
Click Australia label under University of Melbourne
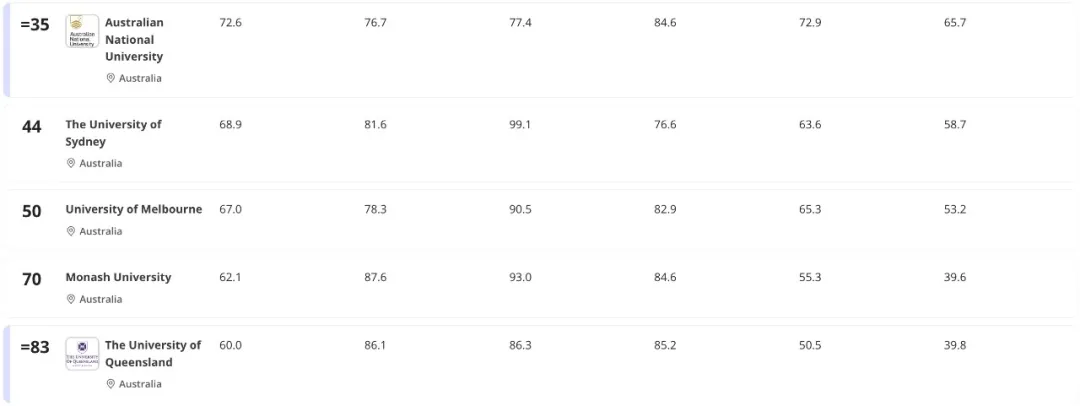pyautogui.click(x=101, y=231)
